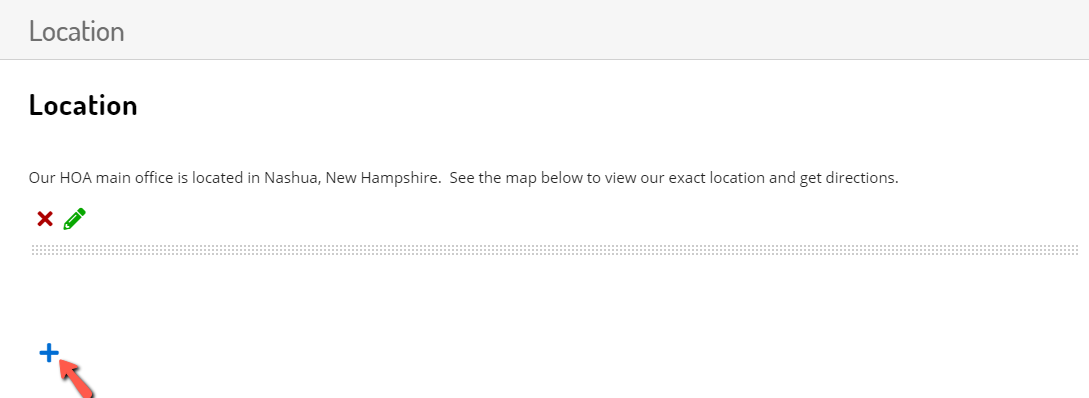This screenshot has height=398, width=1089.
Task: Select the bold Location heading
Action: pyautogui.click(x=83, y=106)
